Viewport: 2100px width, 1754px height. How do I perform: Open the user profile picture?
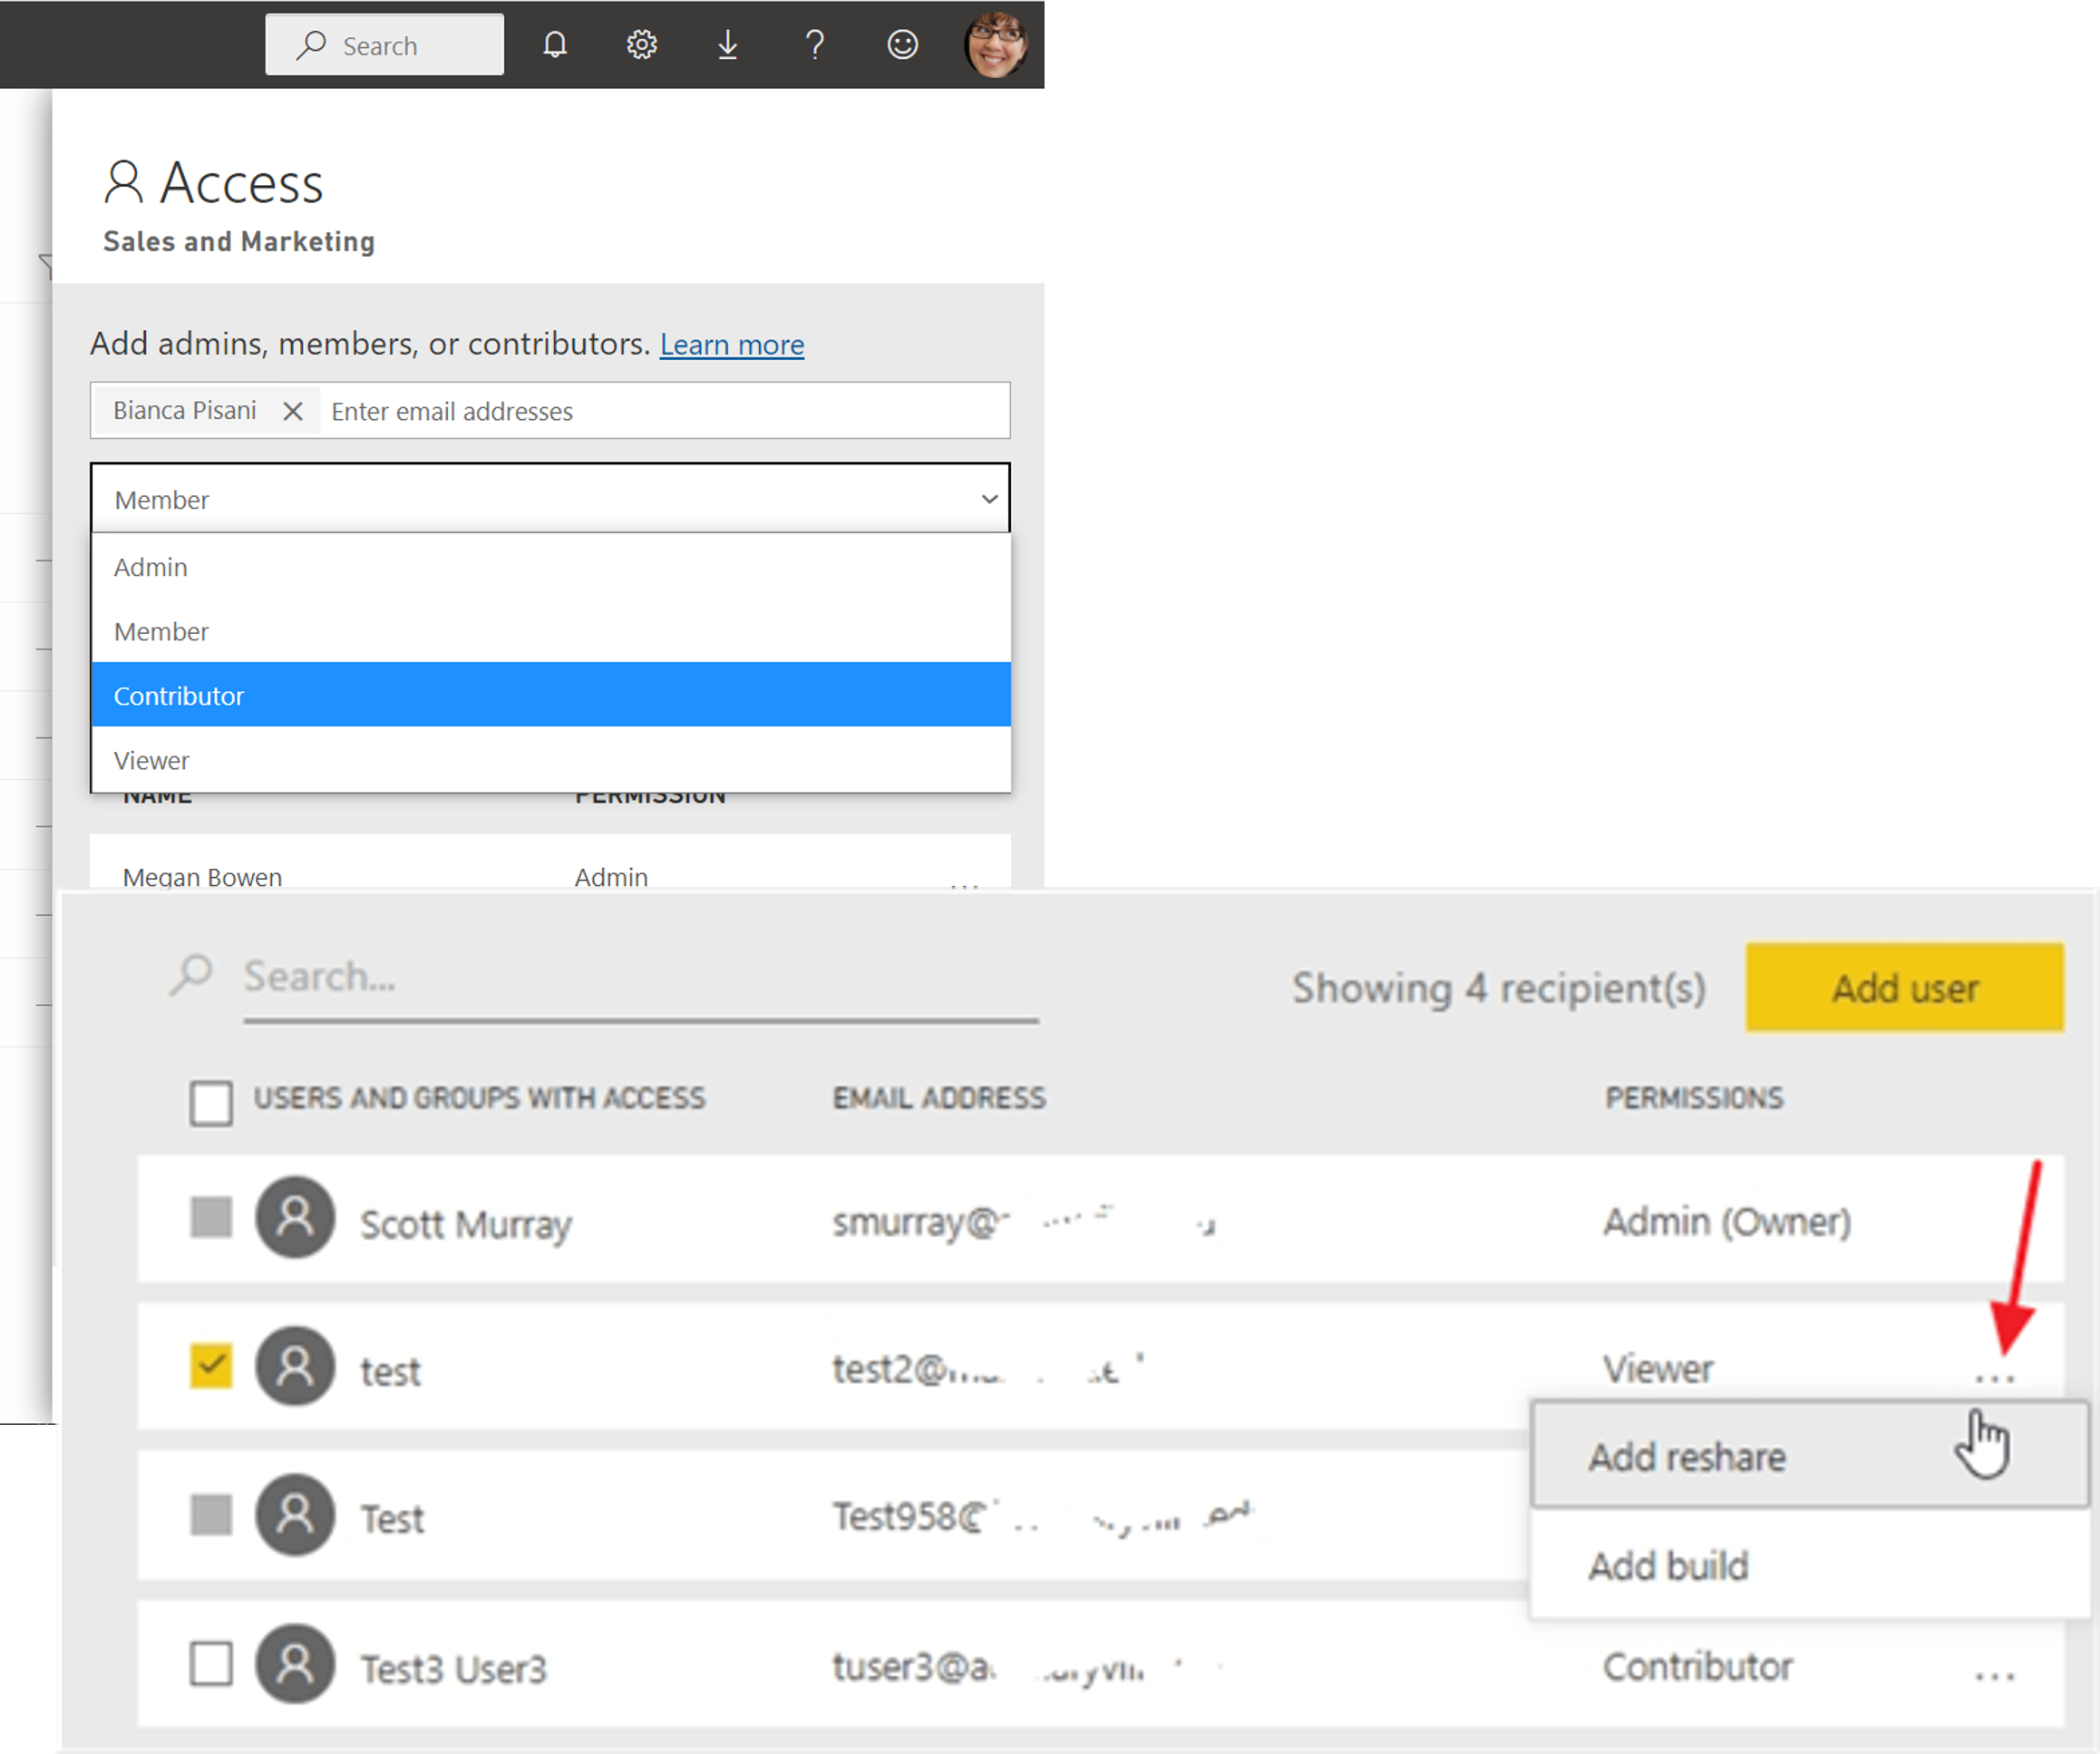pyautogui.click(x=995, y=45)
